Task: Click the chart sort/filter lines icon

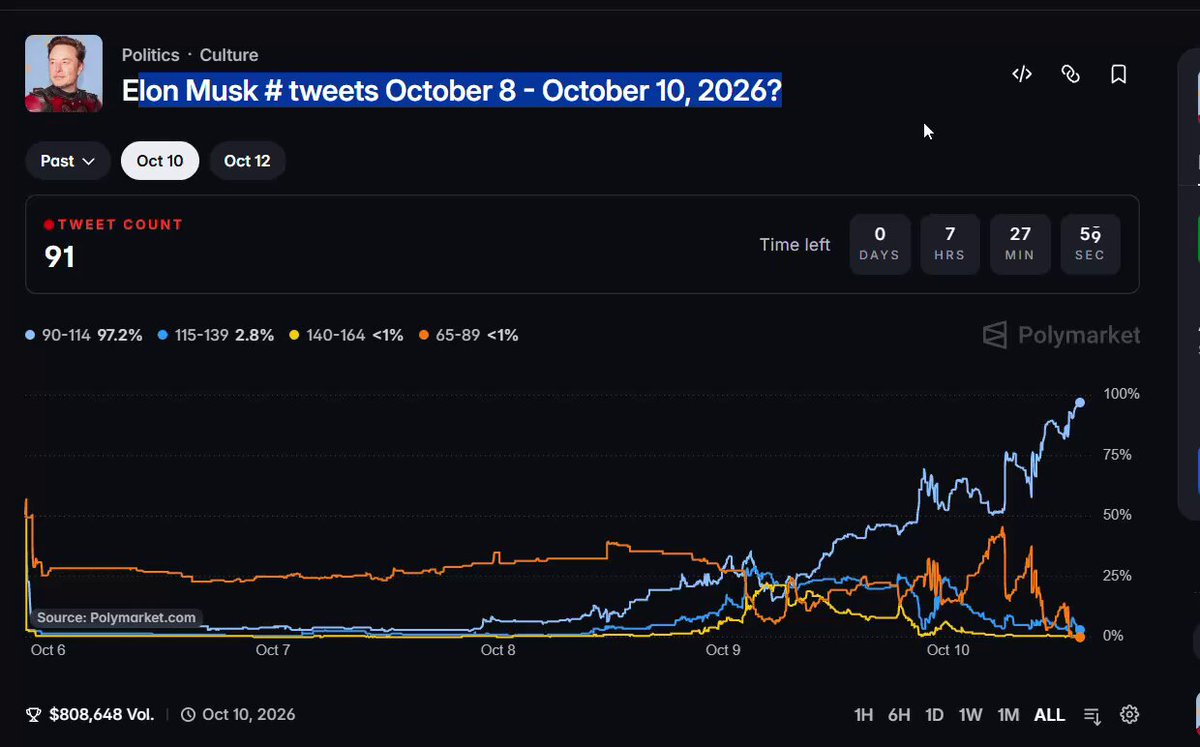Action: pyautogui.click(x=1093, y=715)
